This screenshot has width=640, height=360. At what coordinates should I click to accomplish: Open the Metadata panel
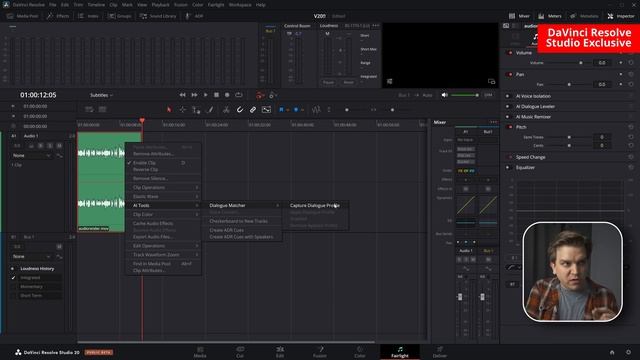[584, 16]
